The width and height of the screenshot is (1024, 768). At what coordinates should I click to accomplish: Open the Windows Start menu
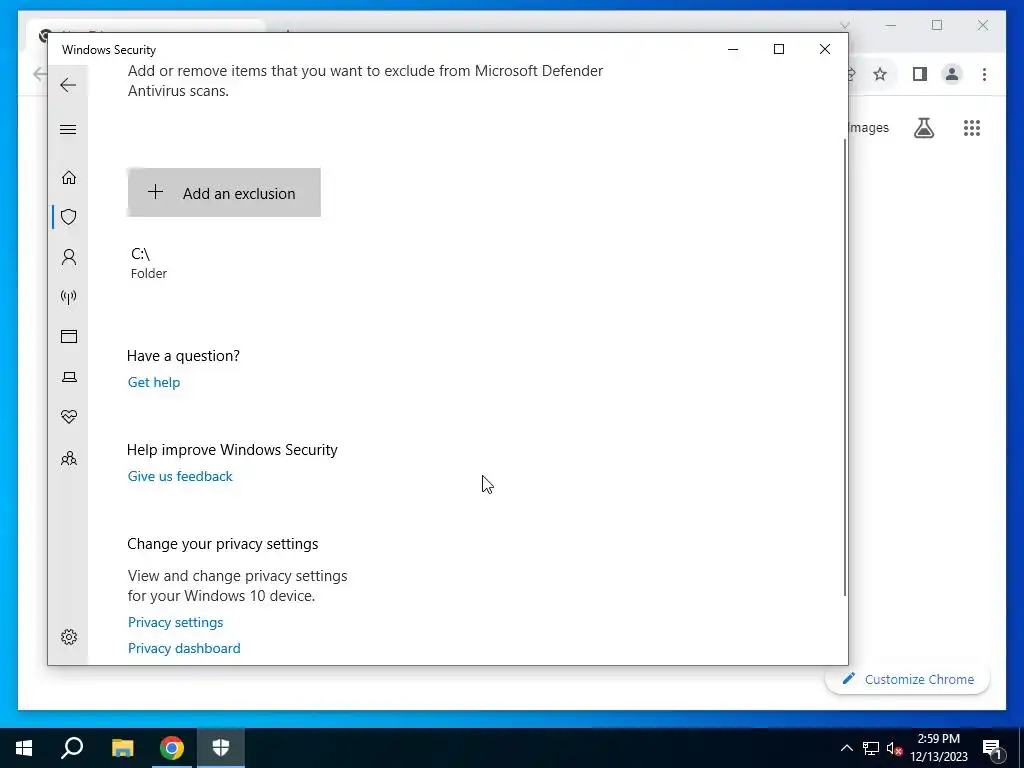24,748
